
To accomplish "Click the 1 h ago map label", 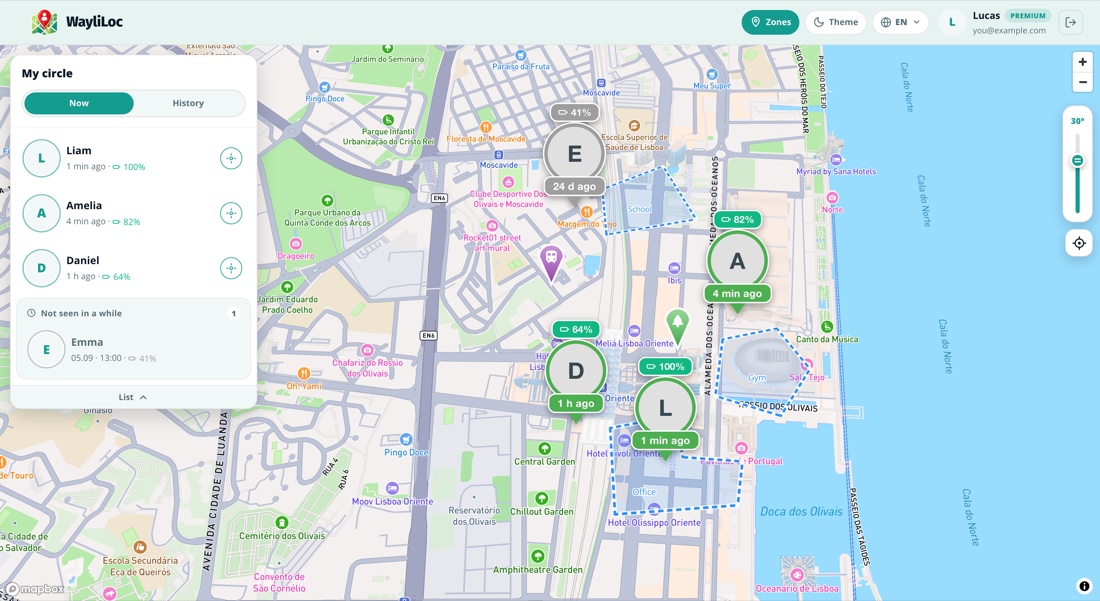I will click(x=576, y=403).
